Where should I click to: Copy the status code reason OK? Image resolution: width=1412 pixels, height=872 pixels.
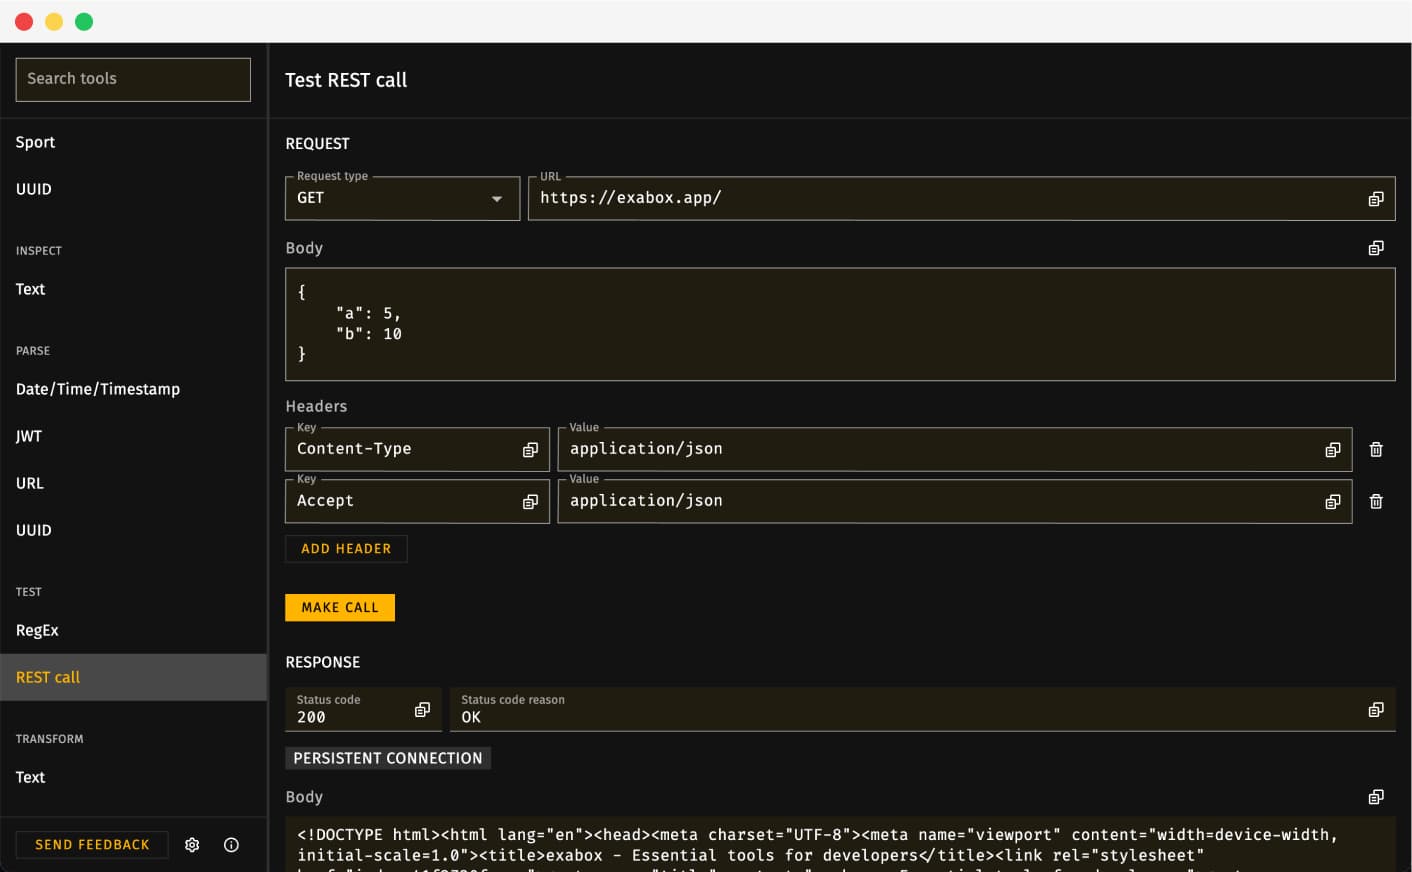pos(1376,710)
